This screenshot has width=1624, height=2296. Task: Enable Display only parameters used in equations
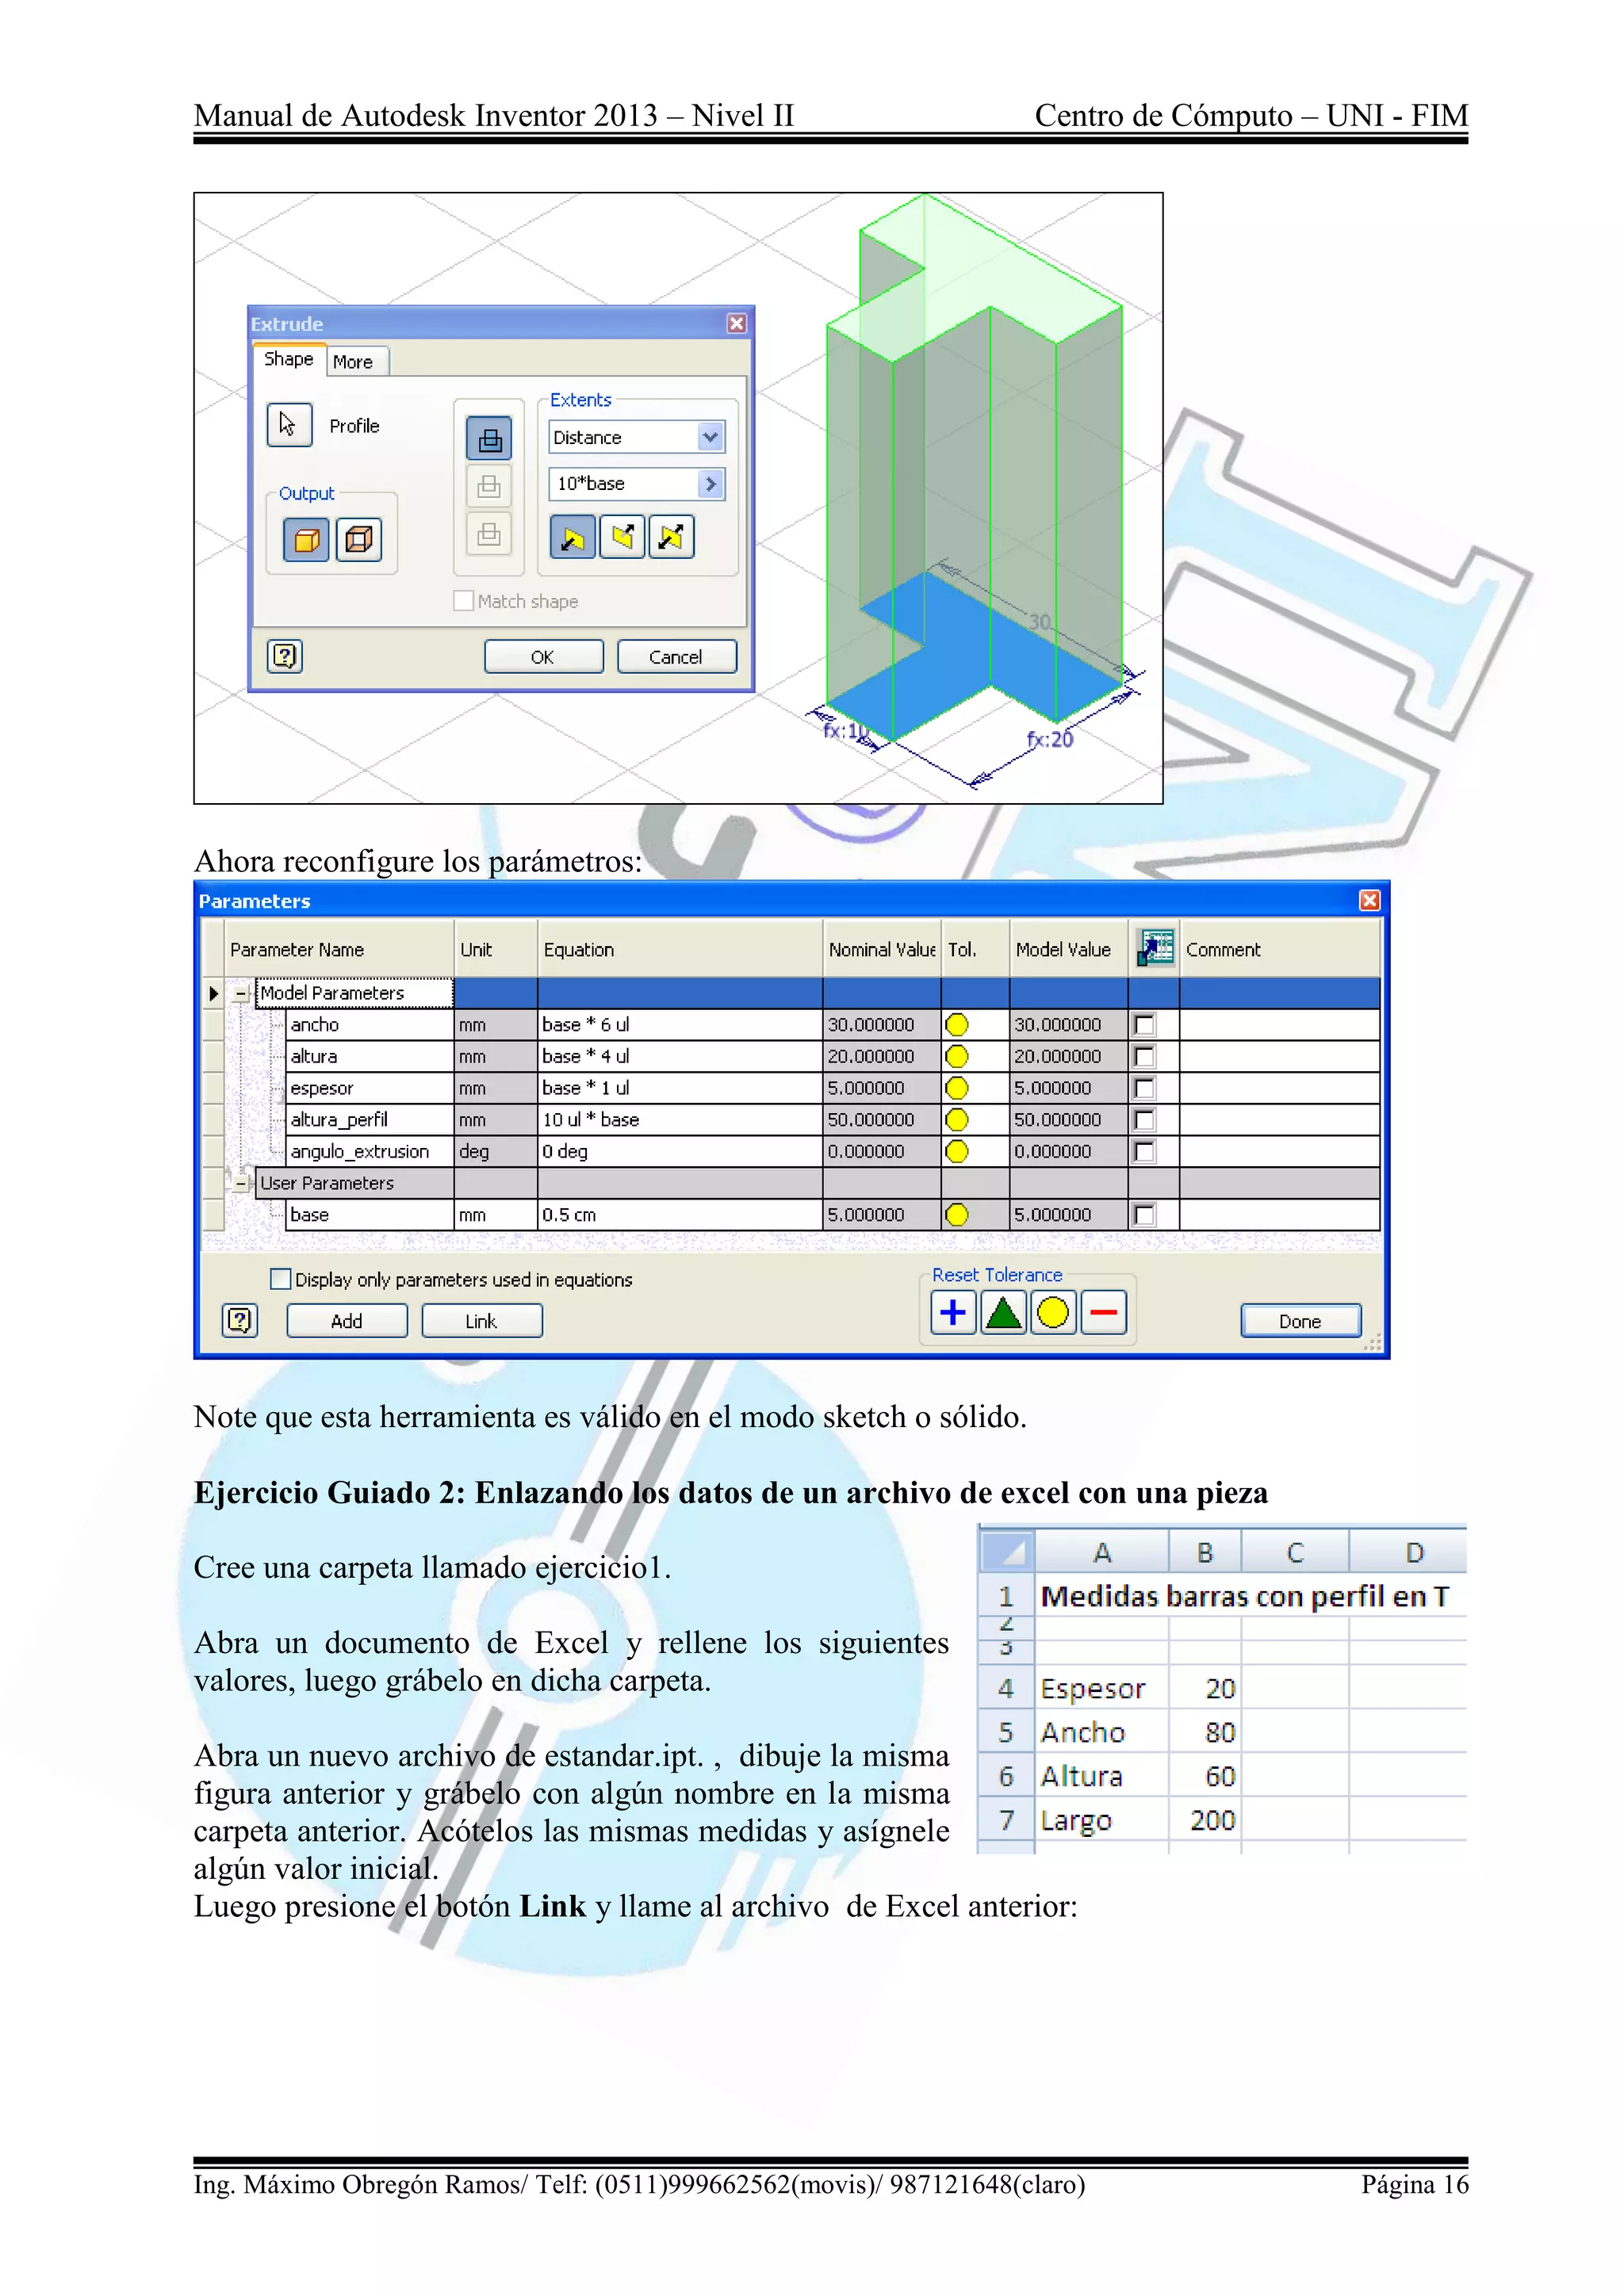(281, 1279)
